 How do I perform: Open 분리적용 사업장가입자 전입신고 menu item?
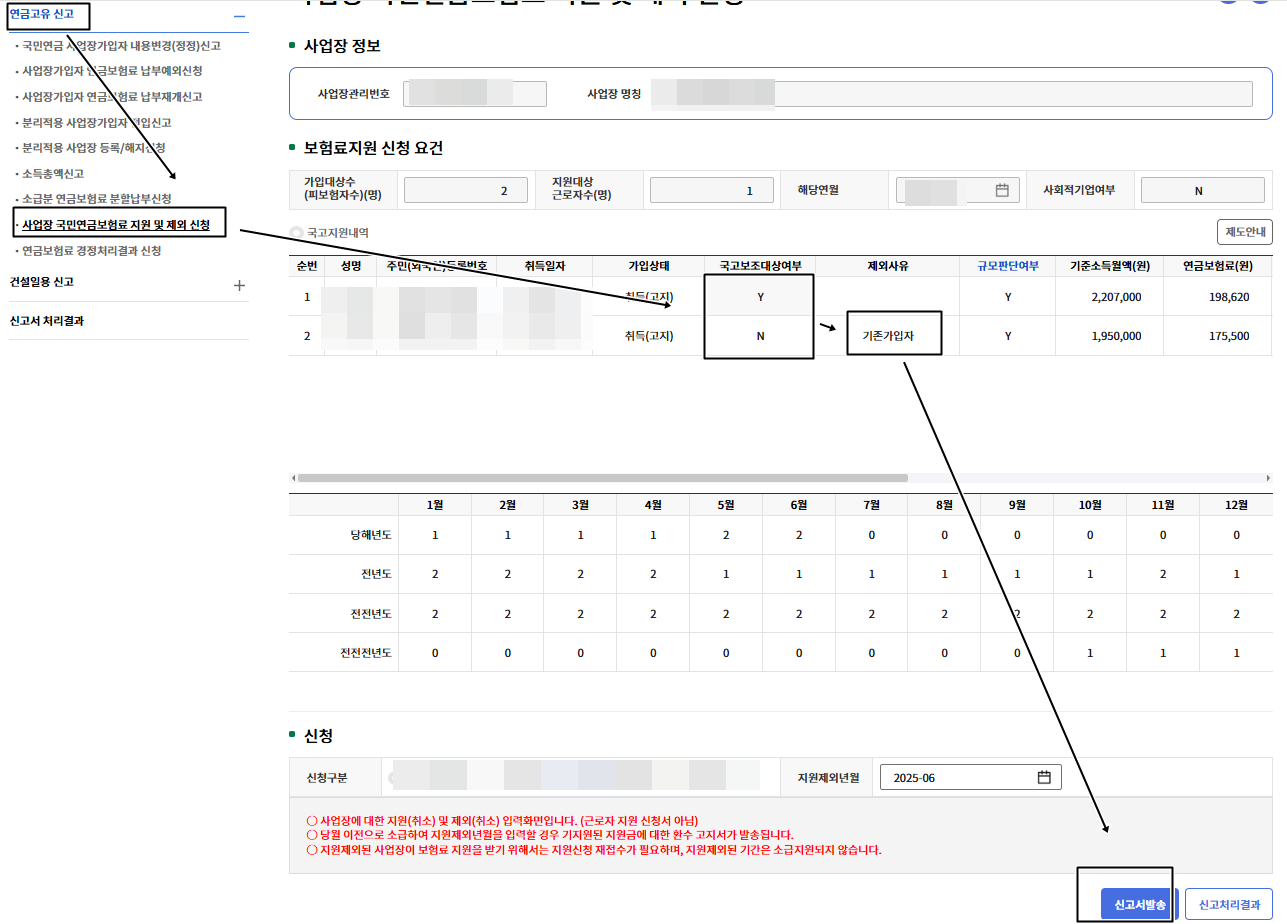point(96,123)
